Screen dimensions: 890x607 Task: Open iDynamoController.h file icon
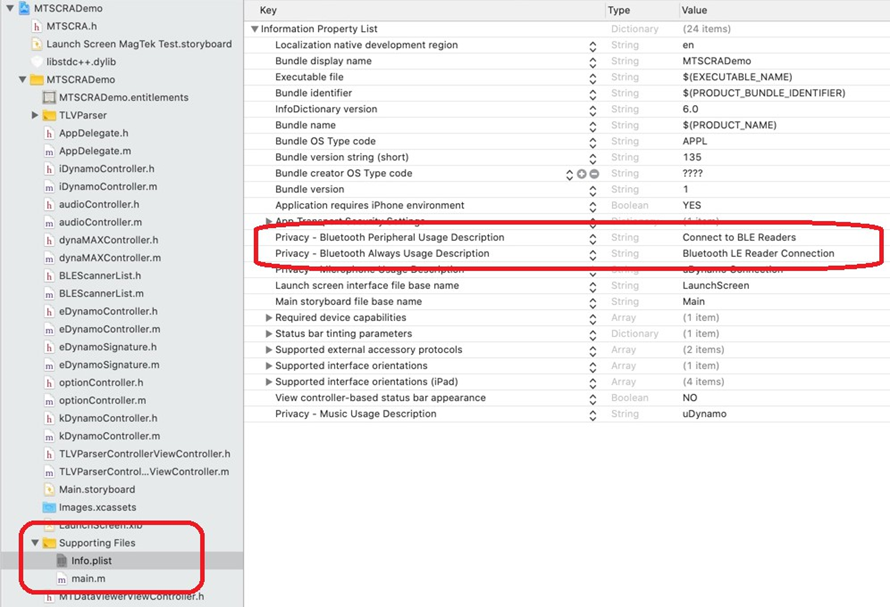point(49,169)
